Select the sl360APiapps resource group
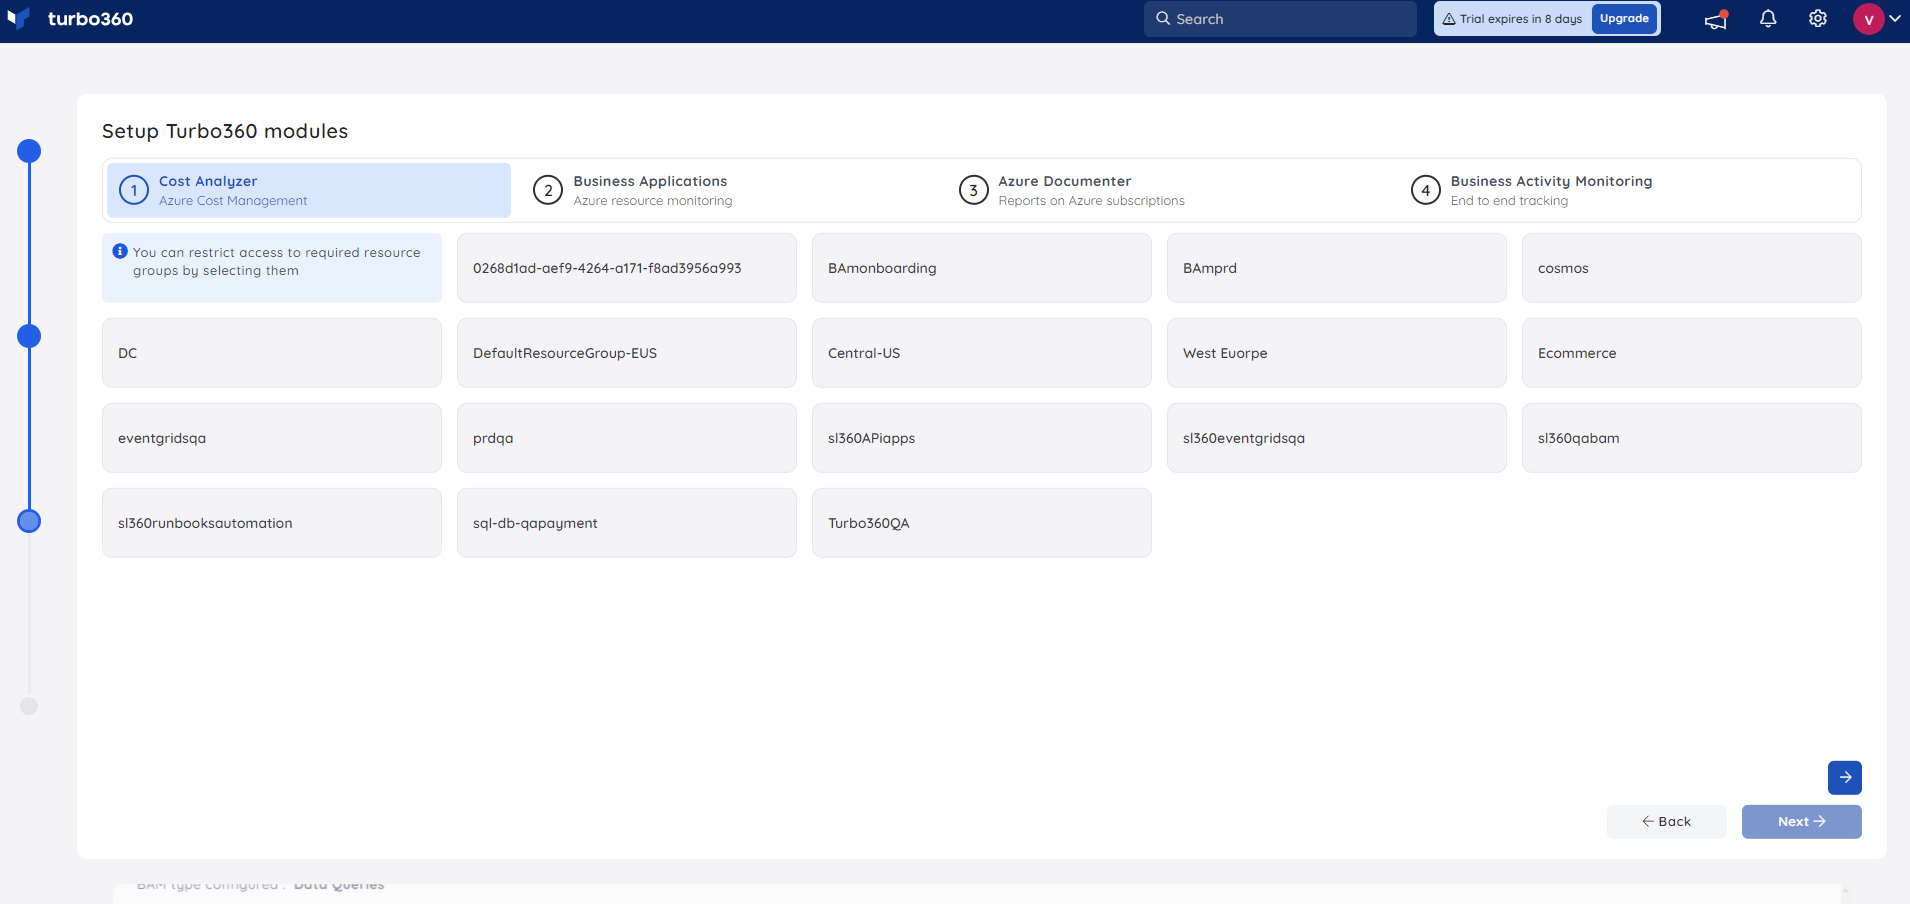 [x=982, y=438]
